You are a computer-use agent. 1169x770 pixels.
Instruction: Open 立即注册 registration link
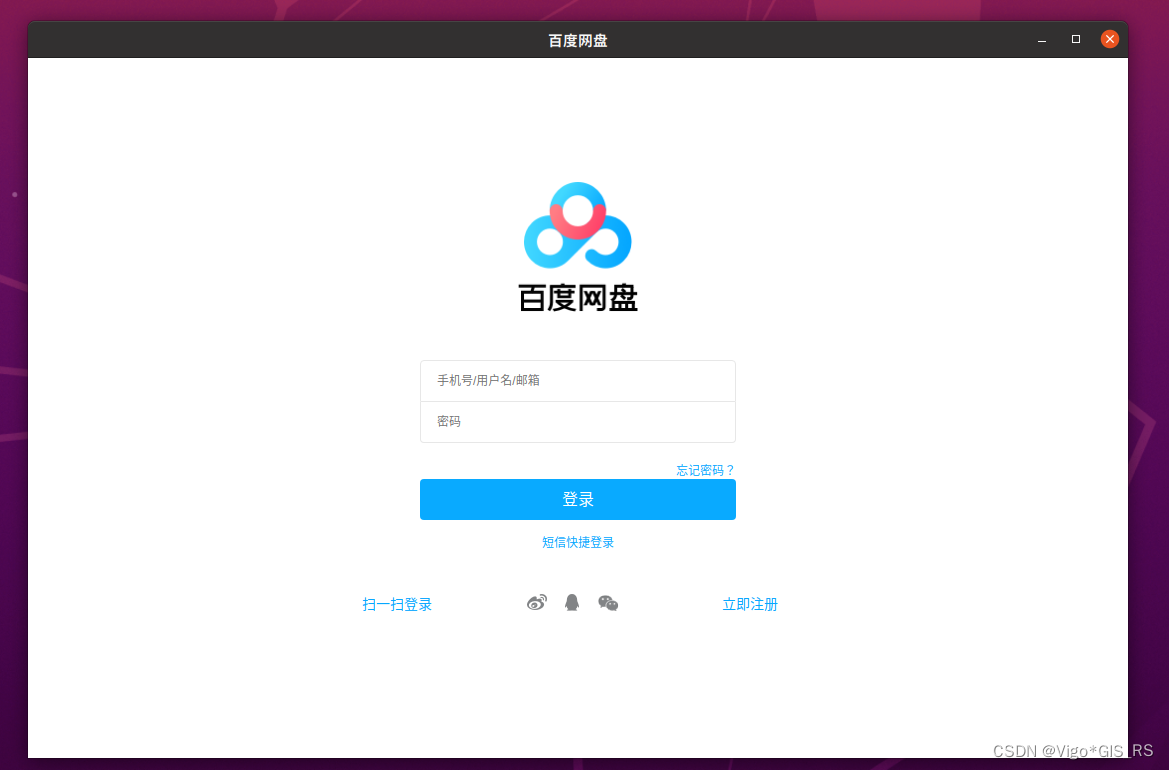pos(750,603)
